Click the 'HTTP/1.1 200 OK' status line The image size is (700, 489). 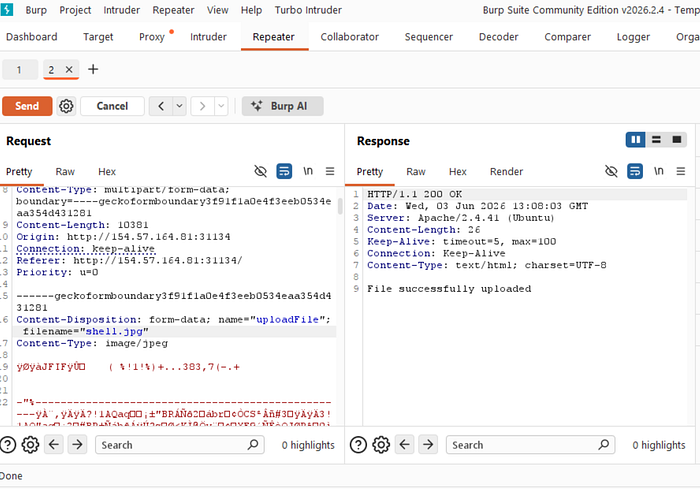coord(414,194)
